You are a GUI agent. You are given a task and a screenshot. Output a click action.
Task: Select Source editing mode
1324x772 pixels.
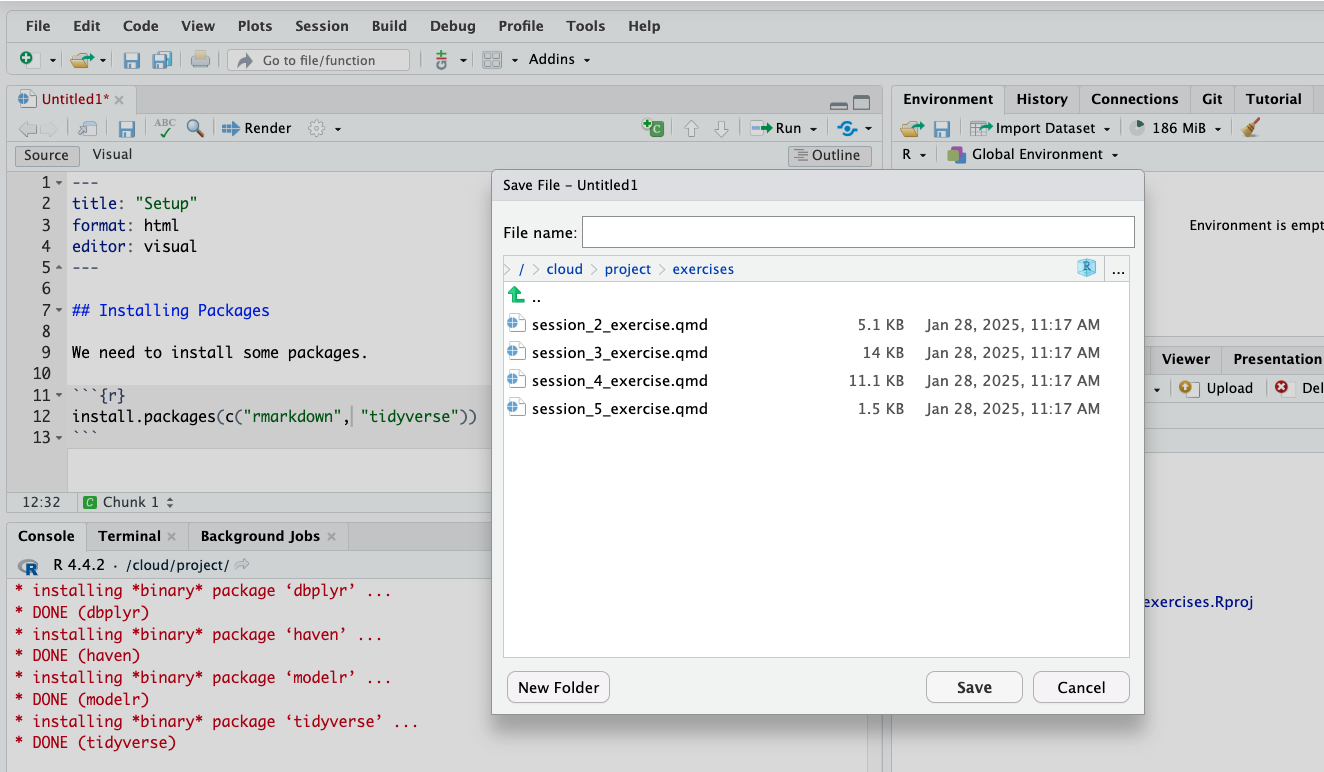point(46,155)
